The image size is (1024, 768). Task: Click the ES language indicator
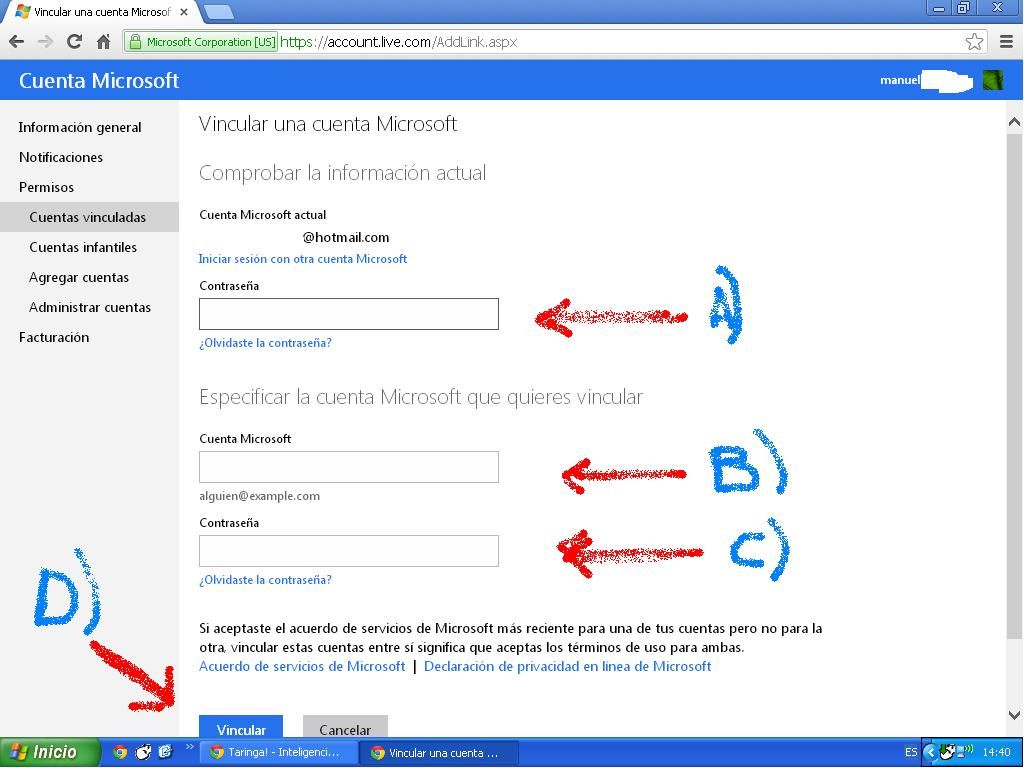[x=910, y=752]
